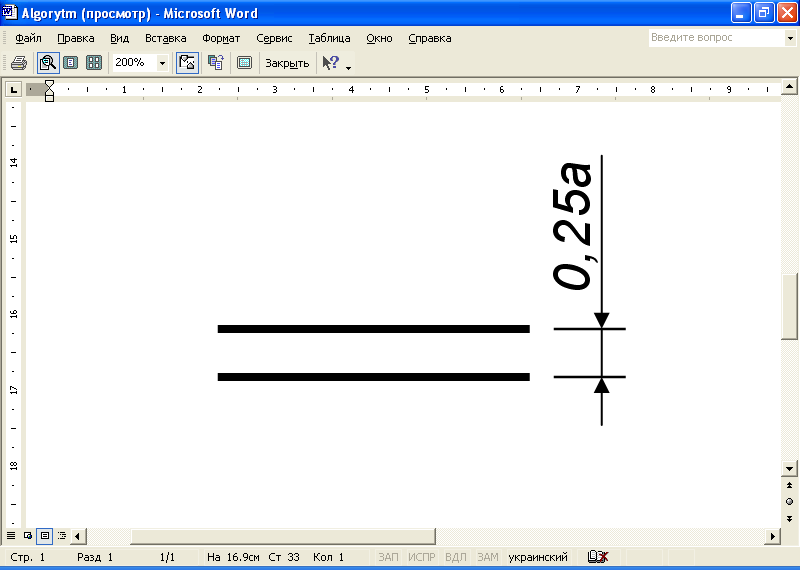Screen dimensions: 800x570
Task: Open the Справка menu
Action: (x=430, y=38)
